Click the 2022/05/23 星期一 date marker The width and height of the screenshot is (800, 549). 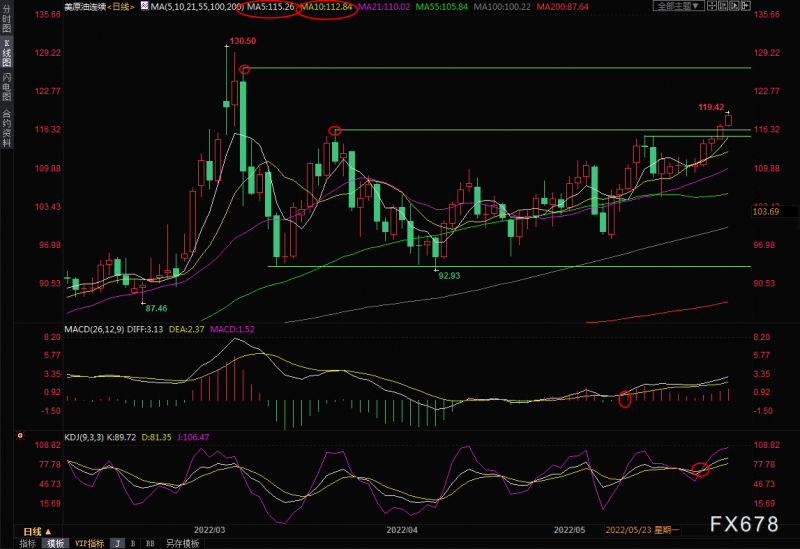click(642, 530)
